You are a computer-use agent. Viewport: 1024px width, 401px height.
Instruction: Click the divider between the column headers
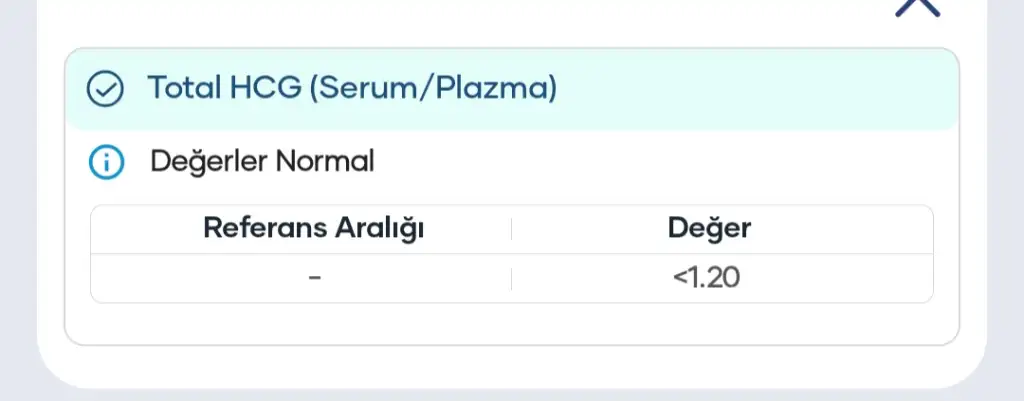pyautogui.click(x=511, y=229)
